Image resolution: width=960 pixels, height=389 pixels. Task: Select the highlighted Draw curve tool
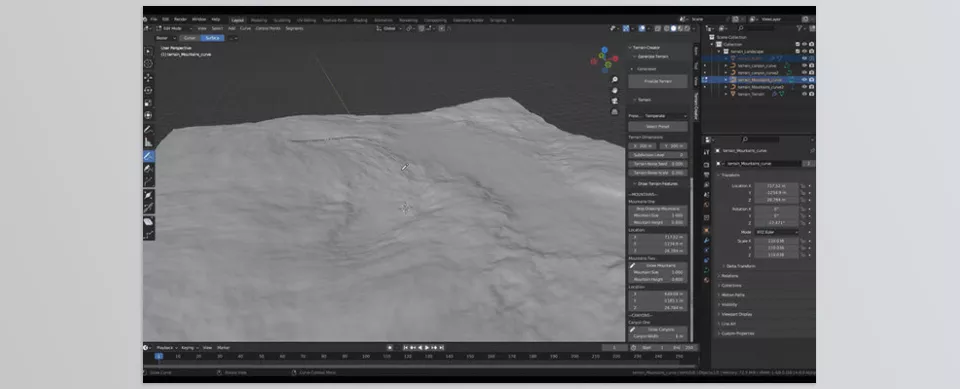coord(148,156)
